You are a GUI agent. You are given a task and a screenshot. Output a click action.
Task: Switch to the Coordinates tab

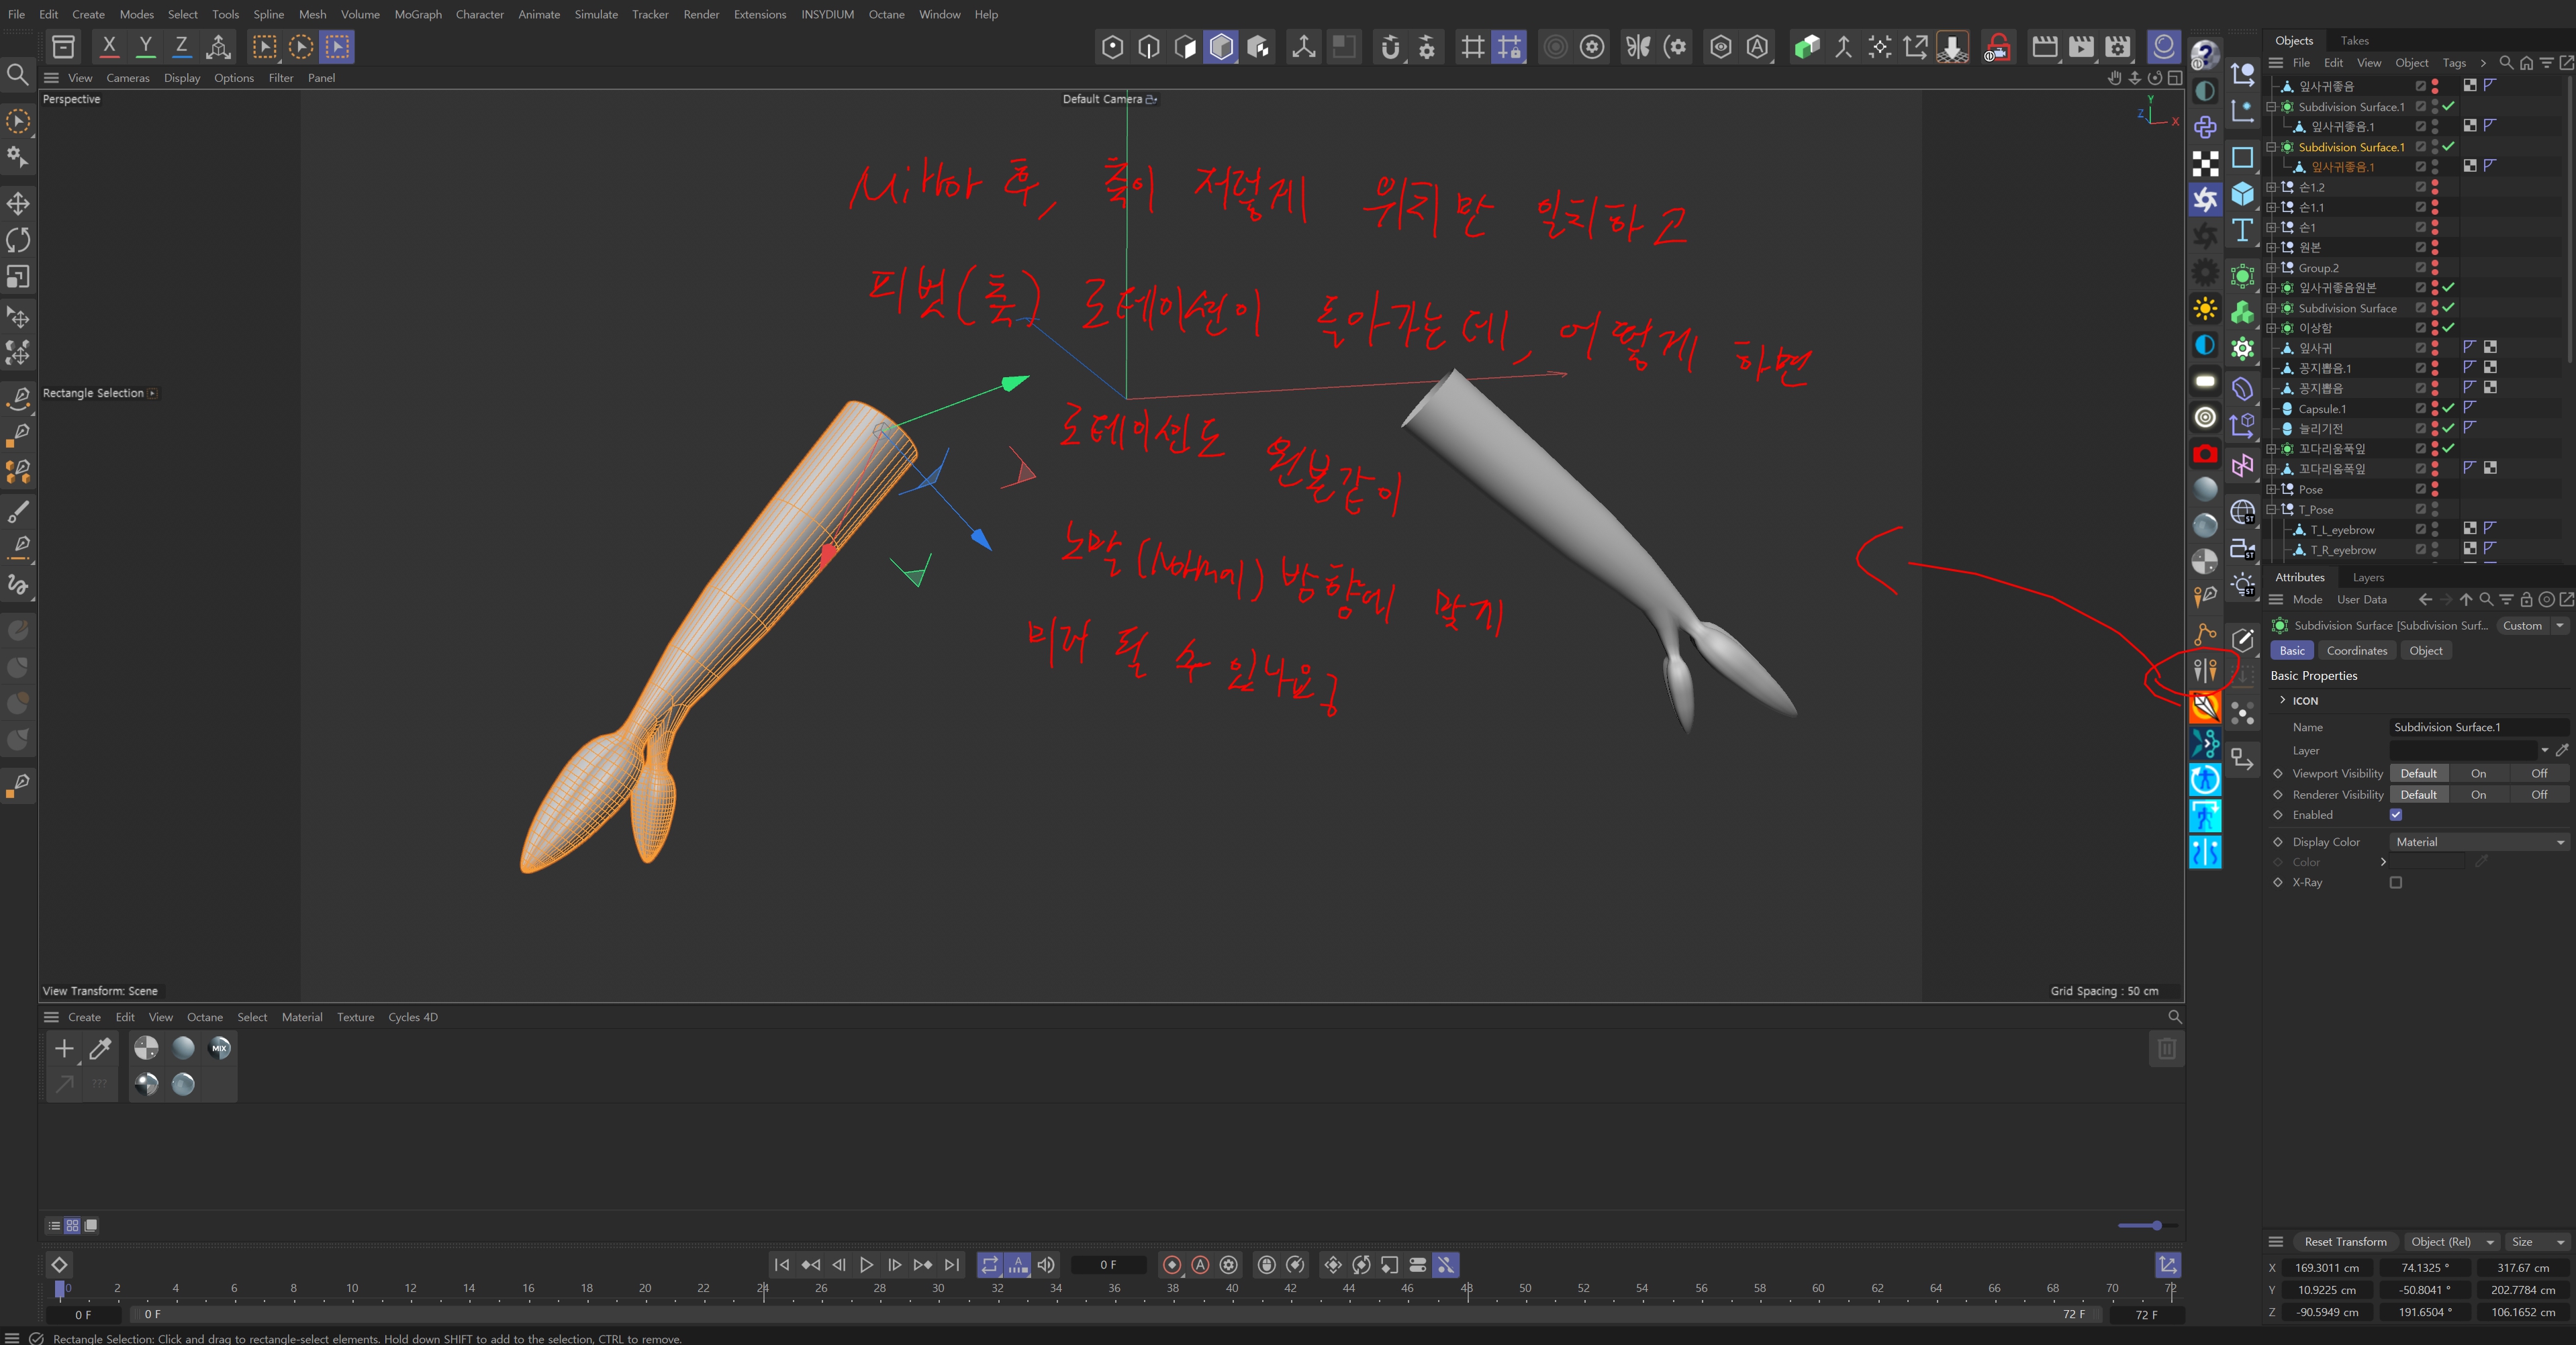pyautogui.click(x=2356, y=650)
